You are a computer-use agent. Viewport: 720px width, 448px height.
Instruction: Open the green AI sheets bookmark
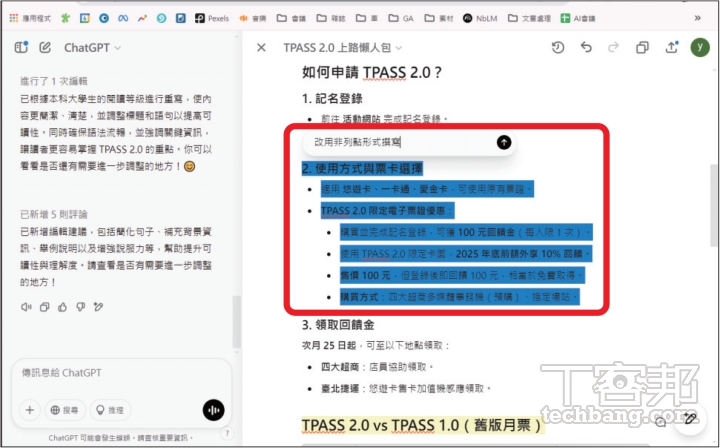[x=578, y=18]
